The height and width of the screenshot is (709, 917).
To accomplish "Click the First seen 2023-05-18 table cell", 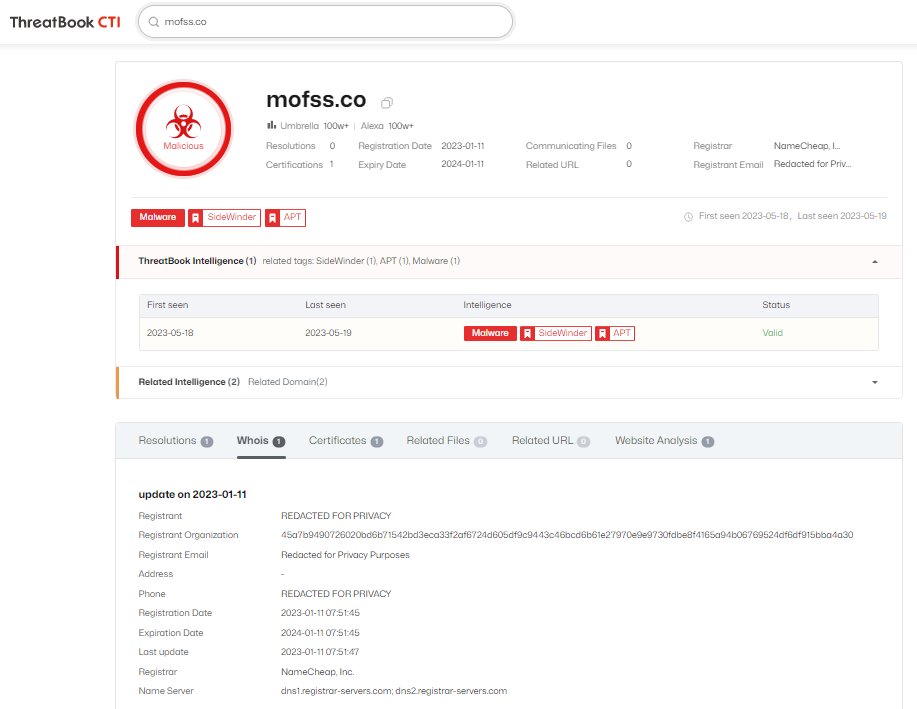I will (170, 333).
